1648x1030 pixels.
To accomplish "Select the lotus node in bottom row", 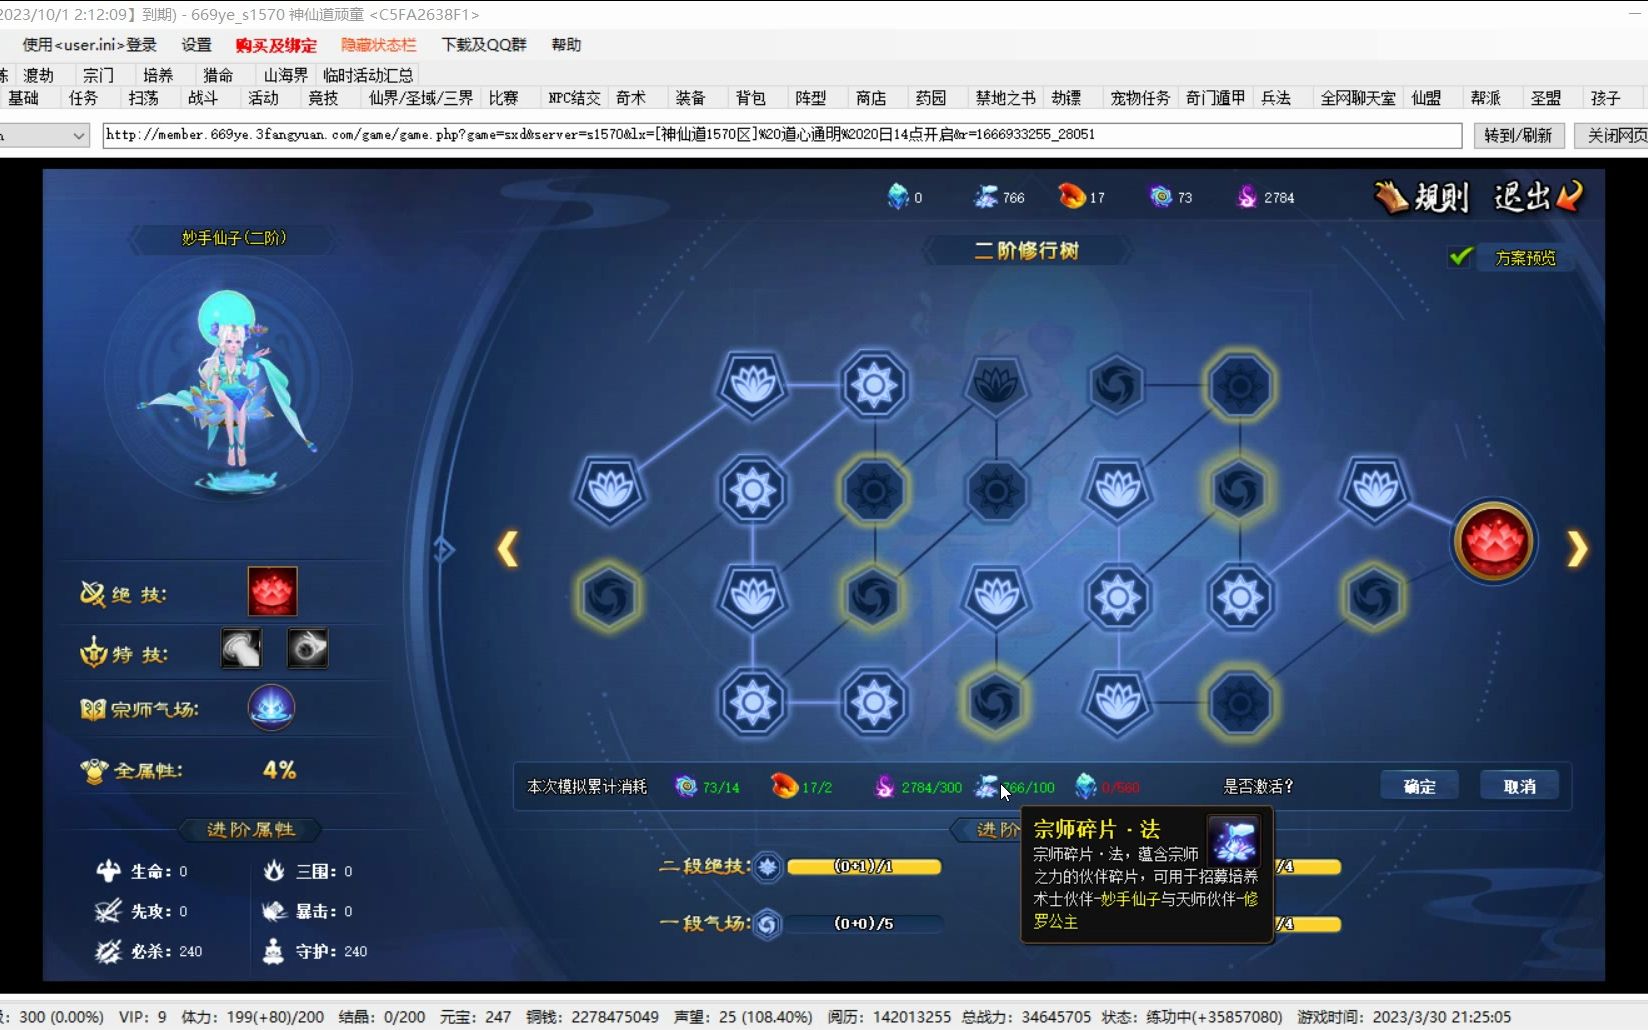I will click(x=1117, y=703).
